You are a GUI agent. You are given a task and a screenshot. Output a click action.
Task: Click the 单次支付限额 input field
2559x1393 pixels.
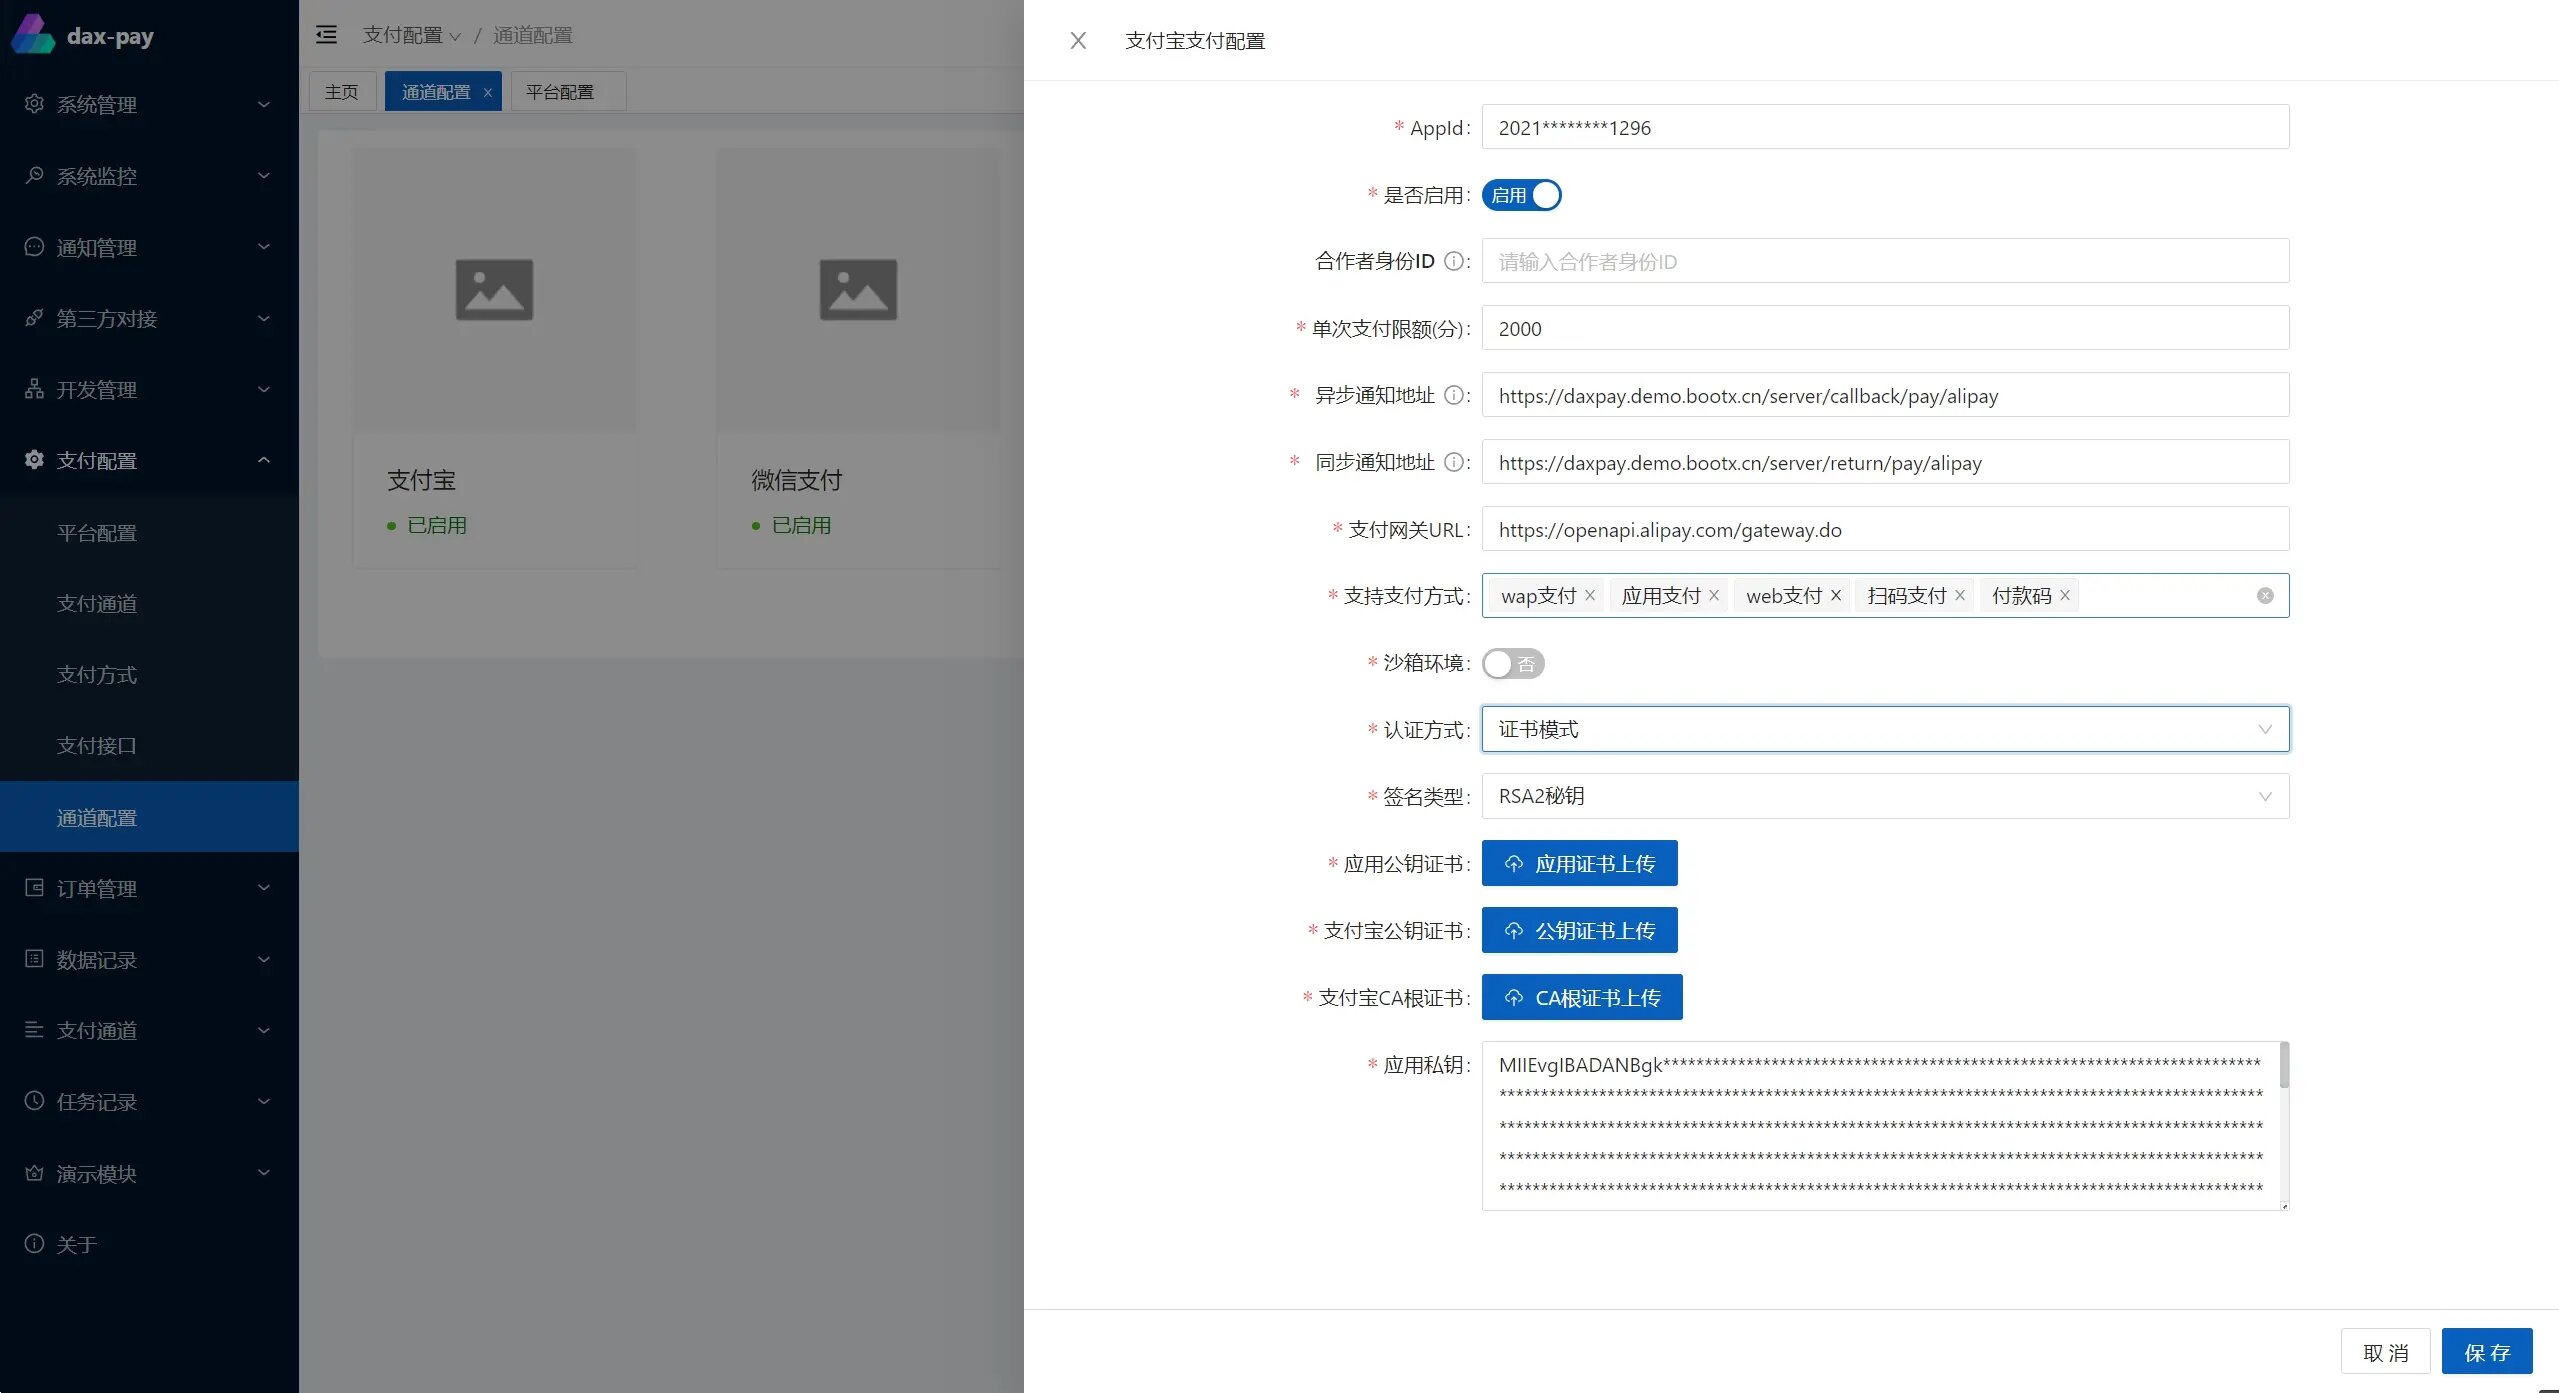[1885, 328]
